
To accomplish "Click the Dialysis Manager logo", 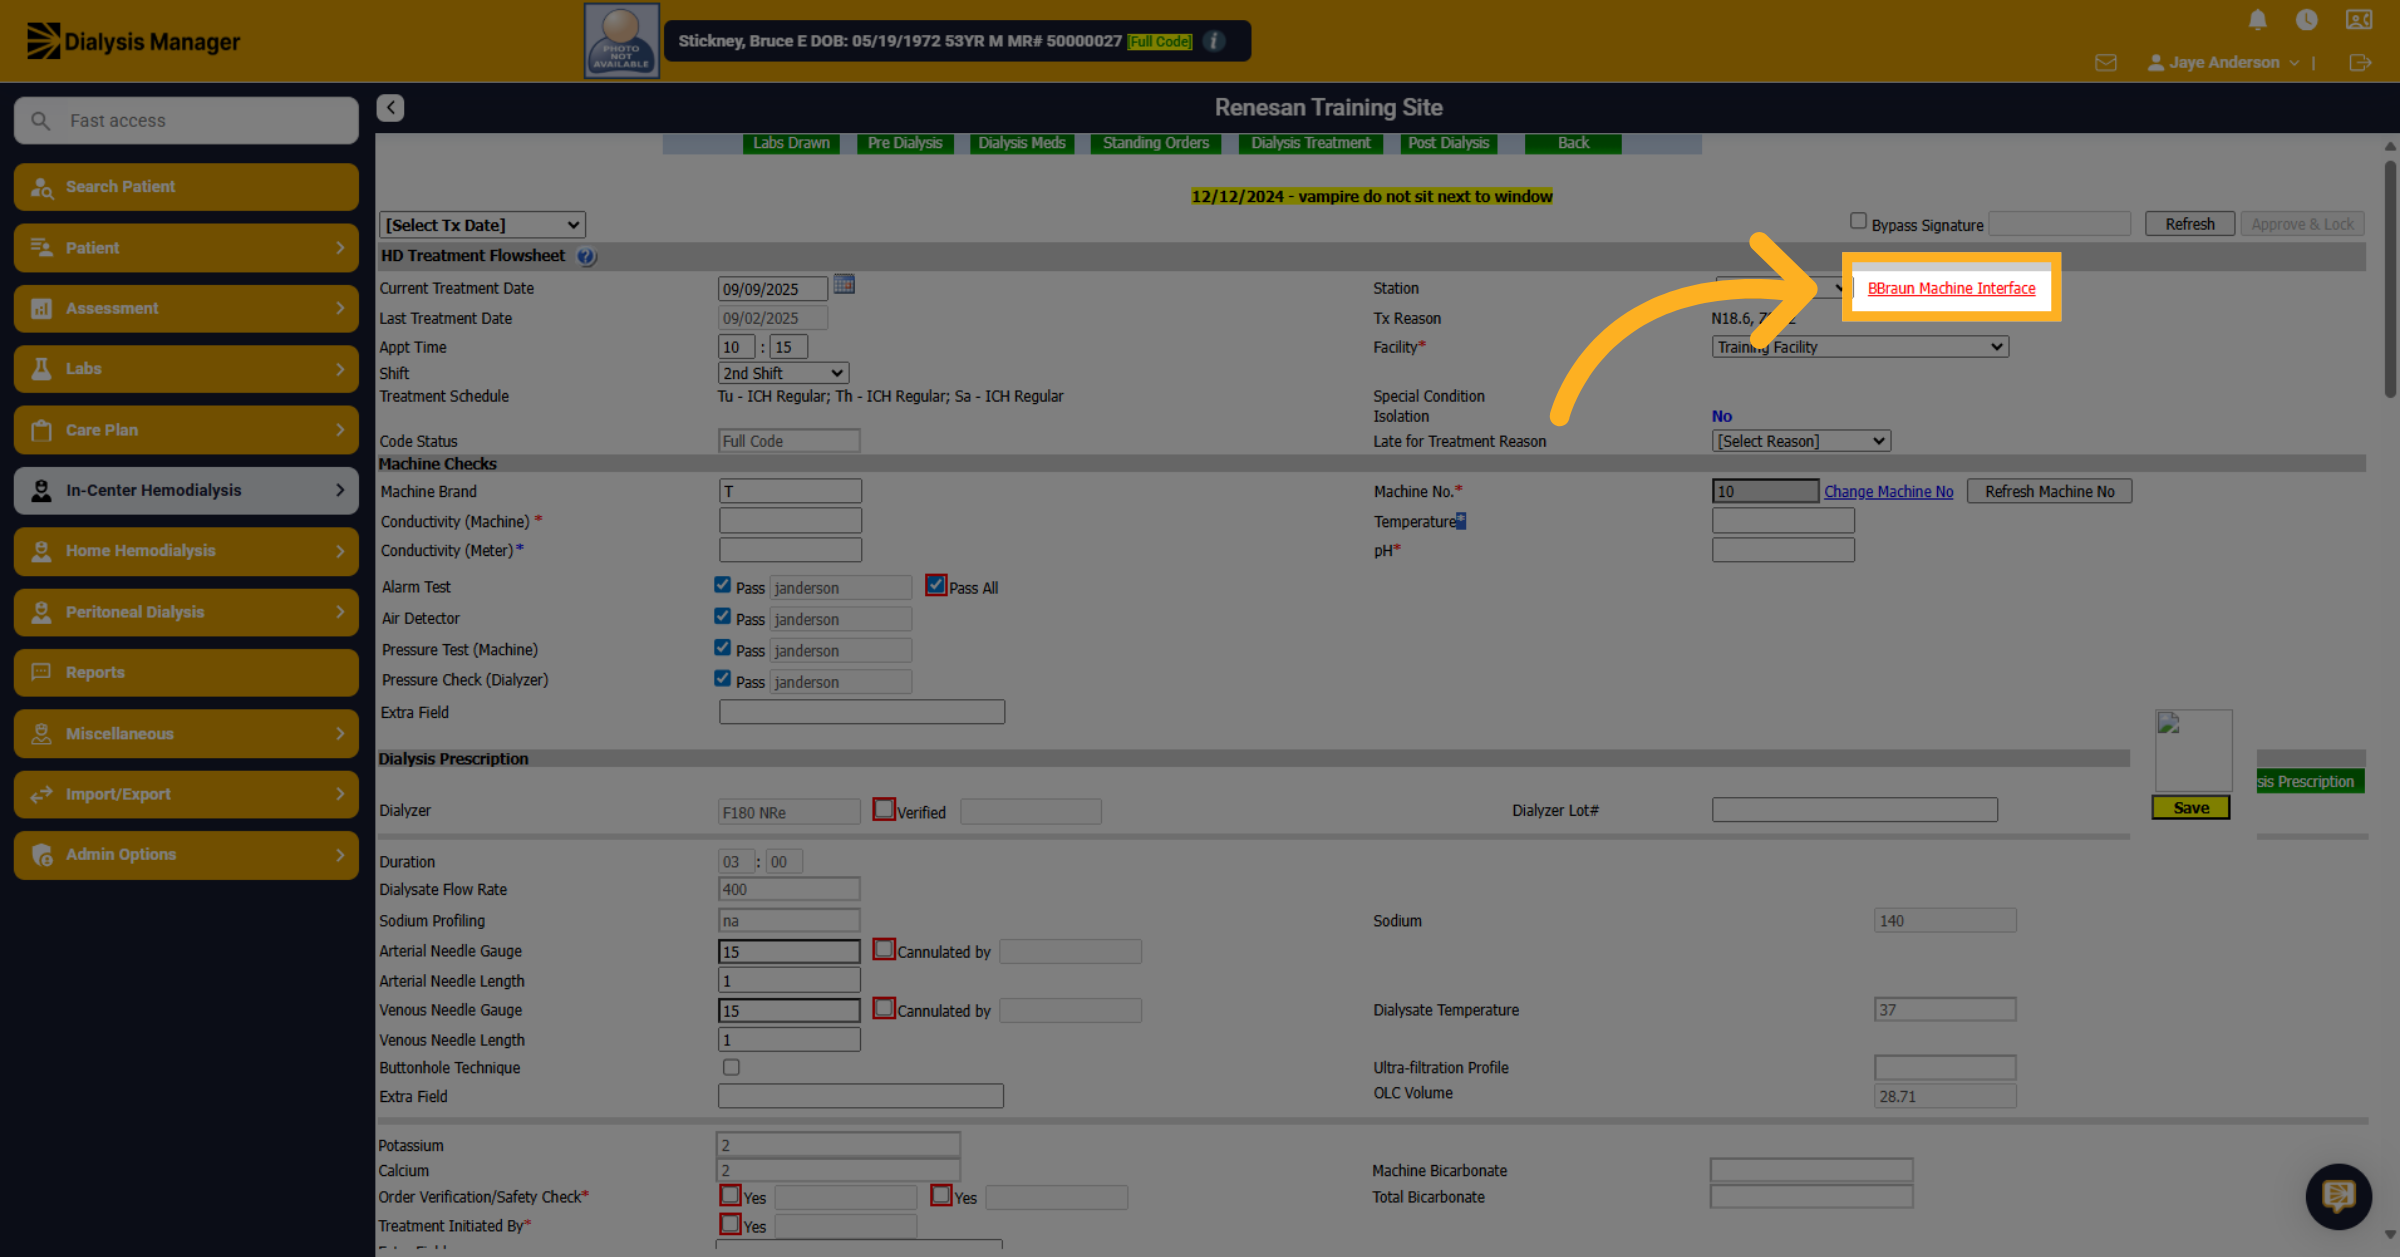I will click(x=133, y=41).
